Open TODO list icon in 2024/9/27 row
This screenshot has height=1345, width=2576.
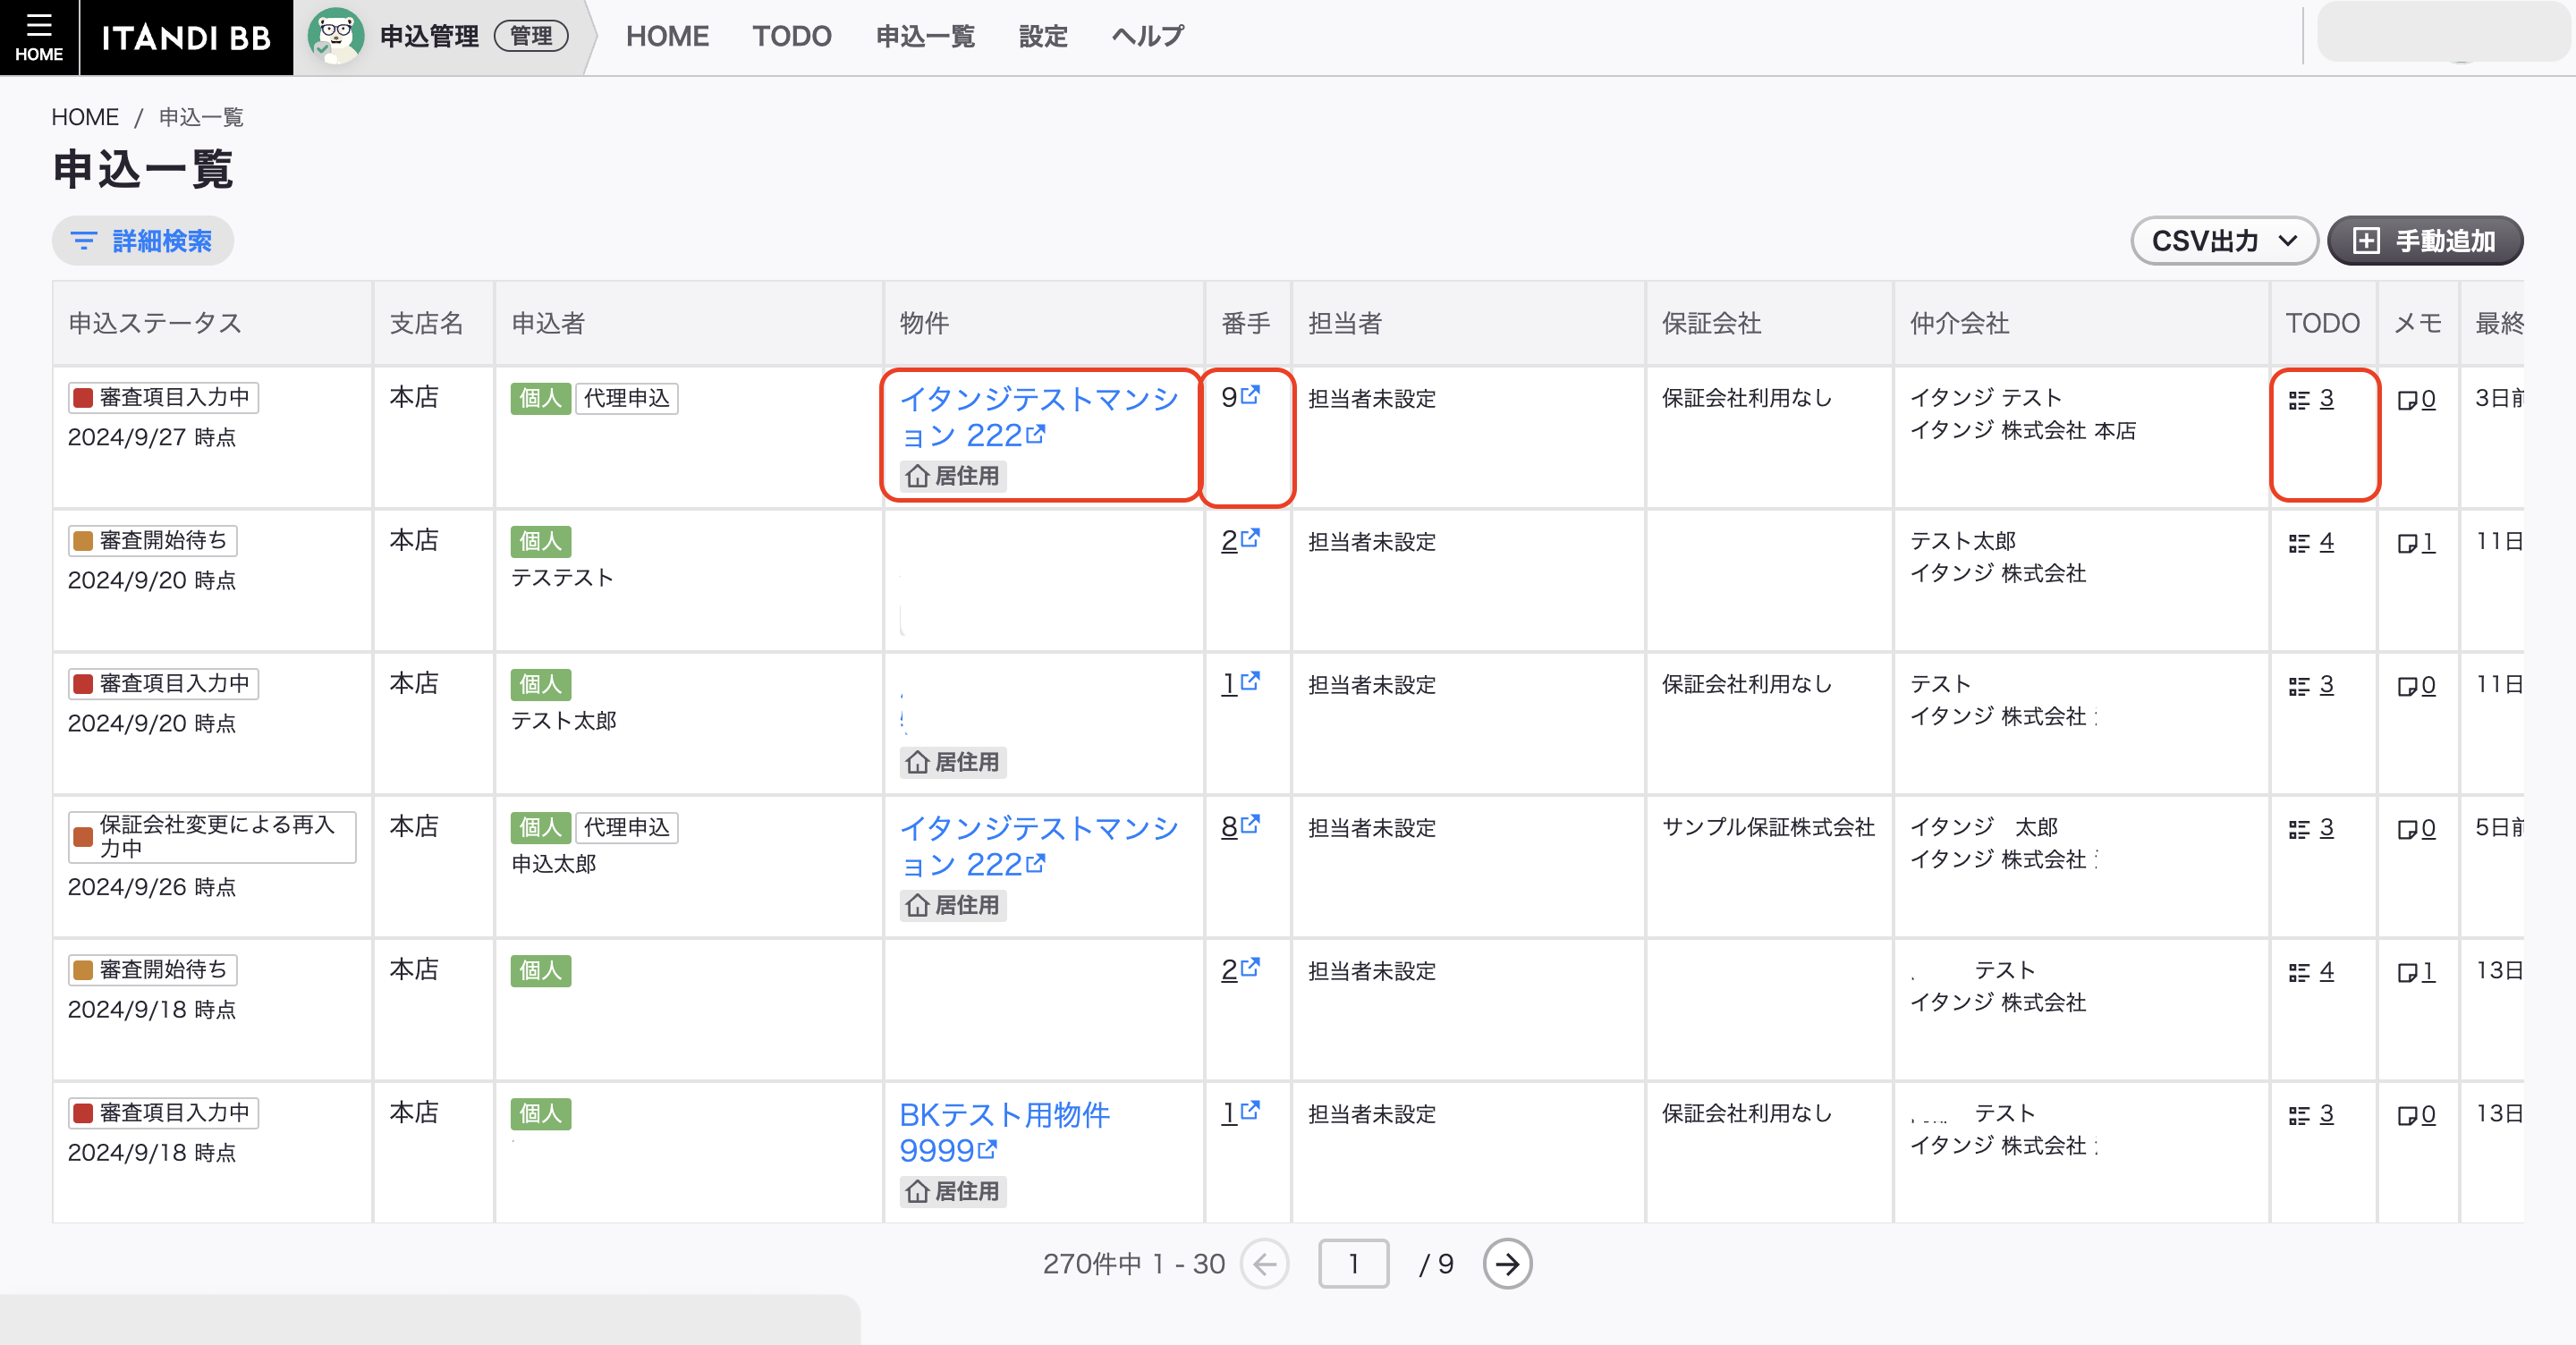2299,400
